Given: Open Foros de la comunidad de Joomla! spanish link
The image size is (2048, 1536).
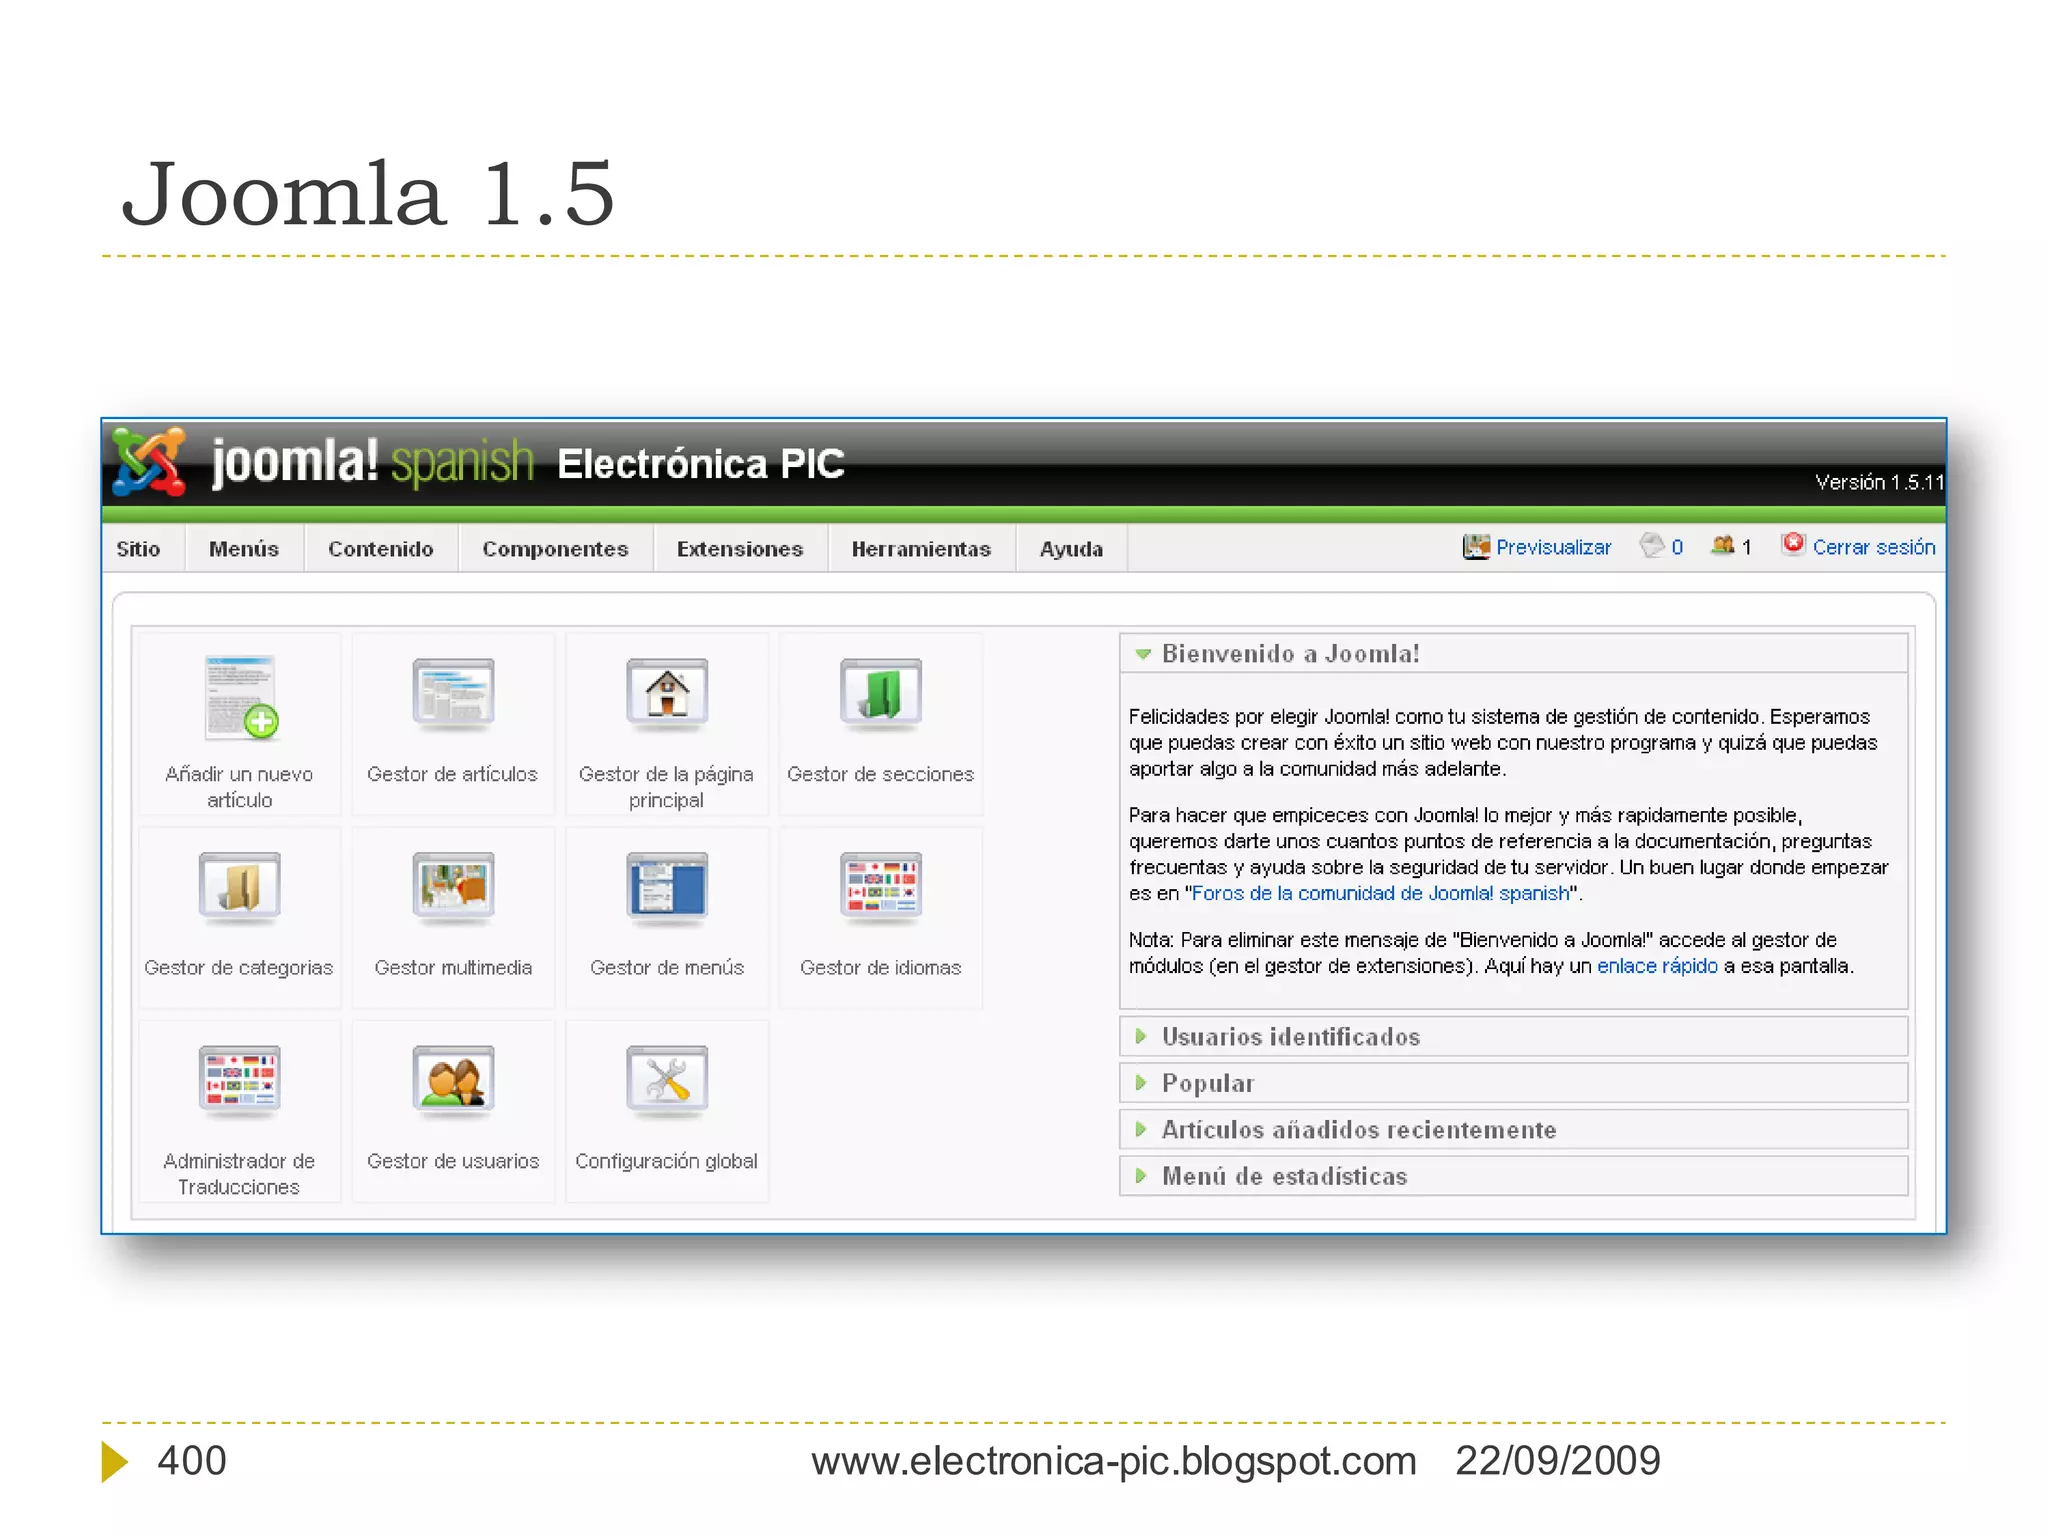Looking at the screenshot, I should coord(1380,893).
